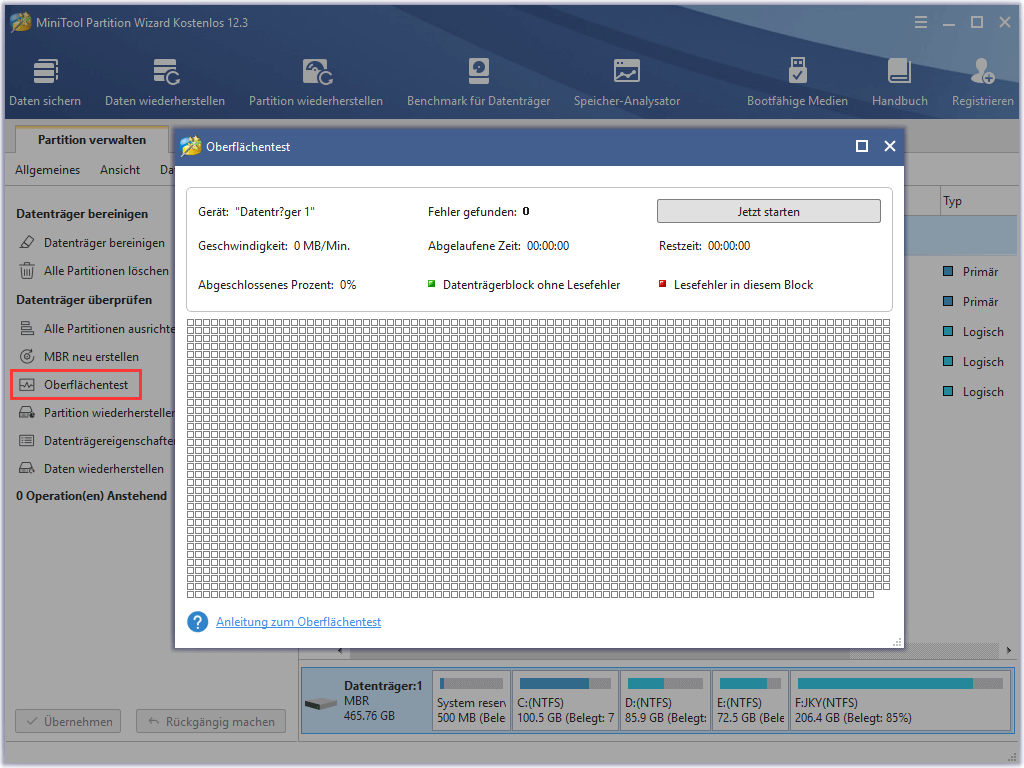This screenshot has height=768, width=1024.
Task: Click scrollbar right arrow above disk map
Action: click(x=1008, y=651)
